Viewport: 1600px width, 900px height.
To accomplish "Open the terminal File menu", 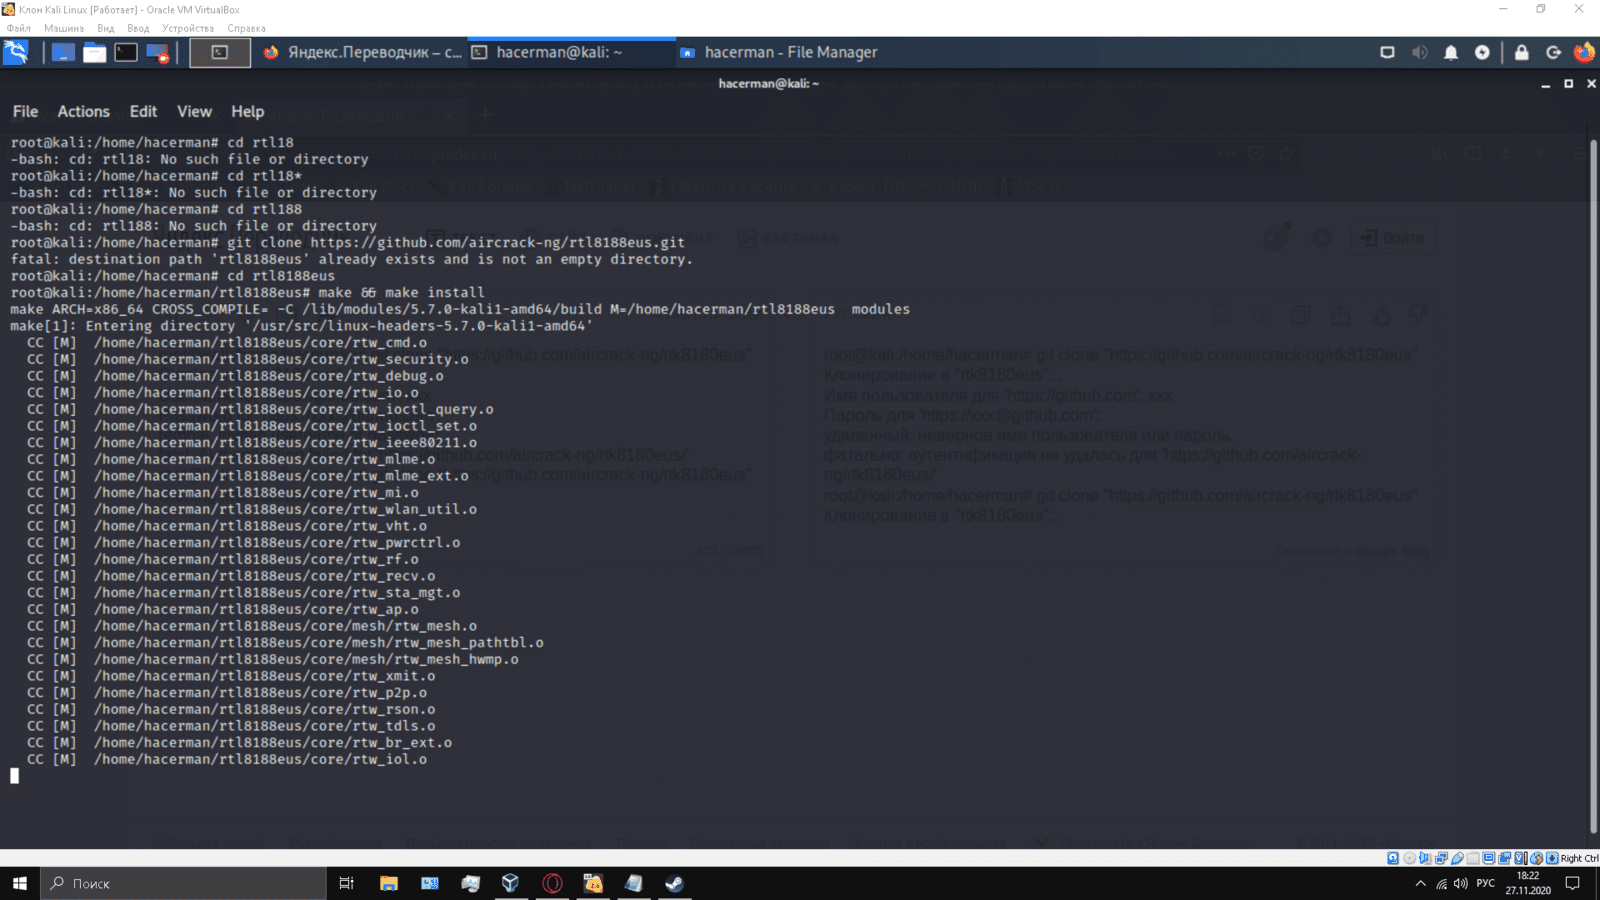I will [x=25, y=111].
